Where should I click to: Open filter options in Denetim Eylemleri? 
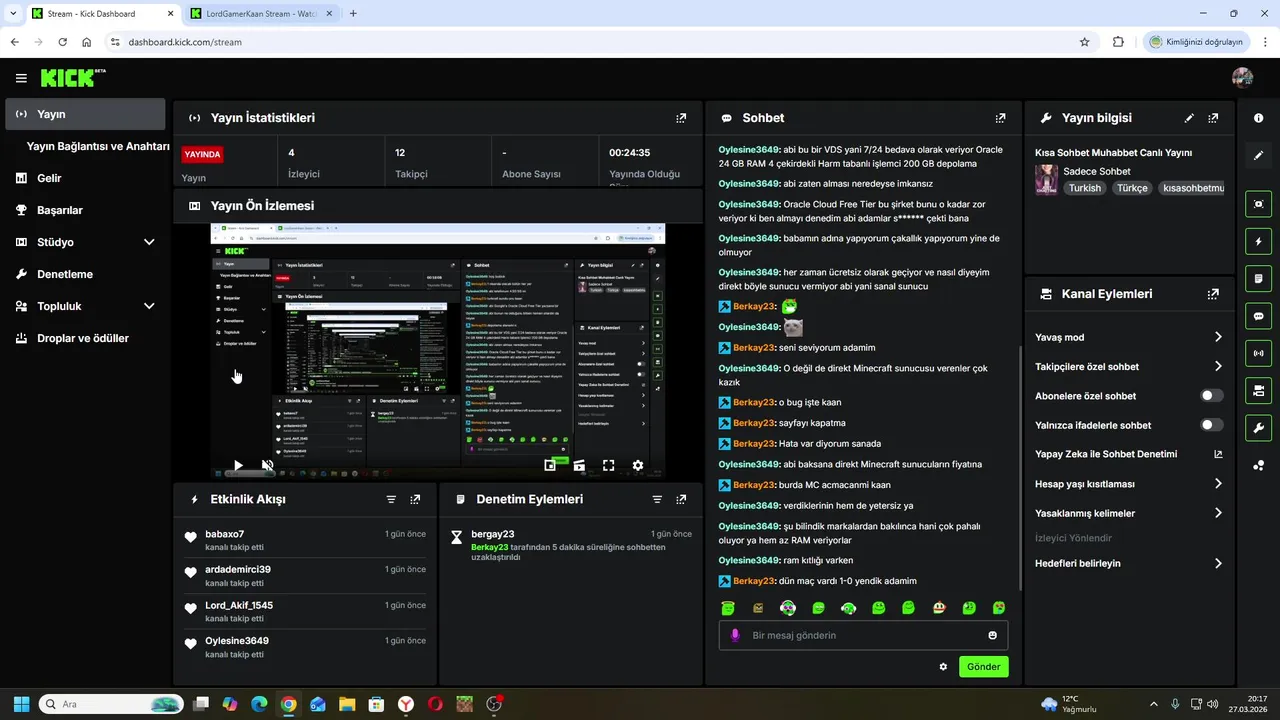657,499
